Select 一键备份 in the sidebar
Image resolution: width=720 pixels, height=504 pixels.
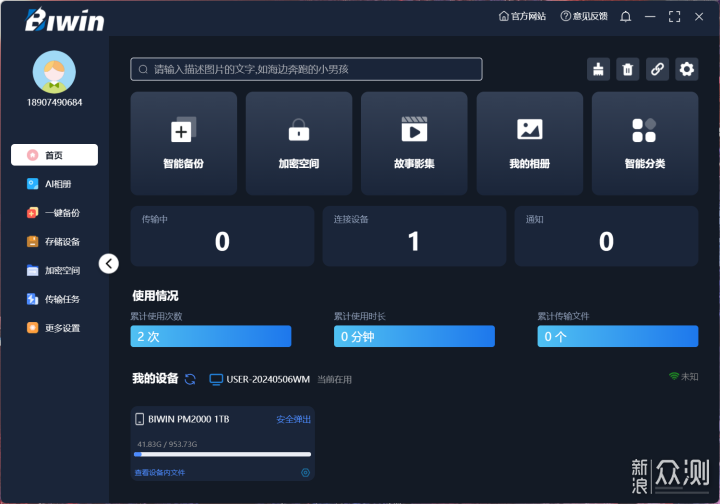click(x=54, y=213)
